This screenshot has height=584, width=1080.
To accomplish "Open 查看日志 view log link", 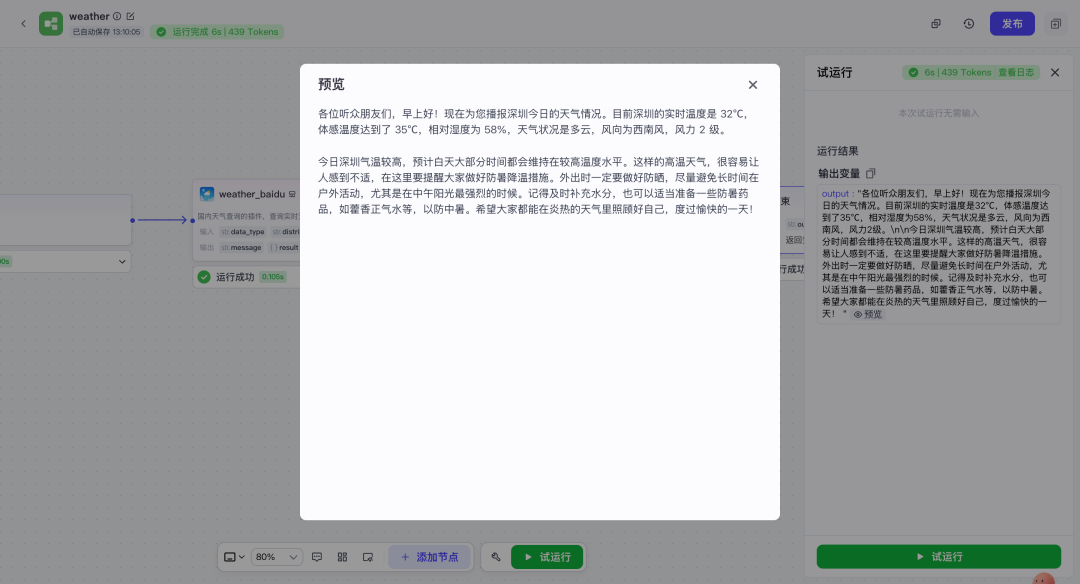I will click(x=1016, y=72).
